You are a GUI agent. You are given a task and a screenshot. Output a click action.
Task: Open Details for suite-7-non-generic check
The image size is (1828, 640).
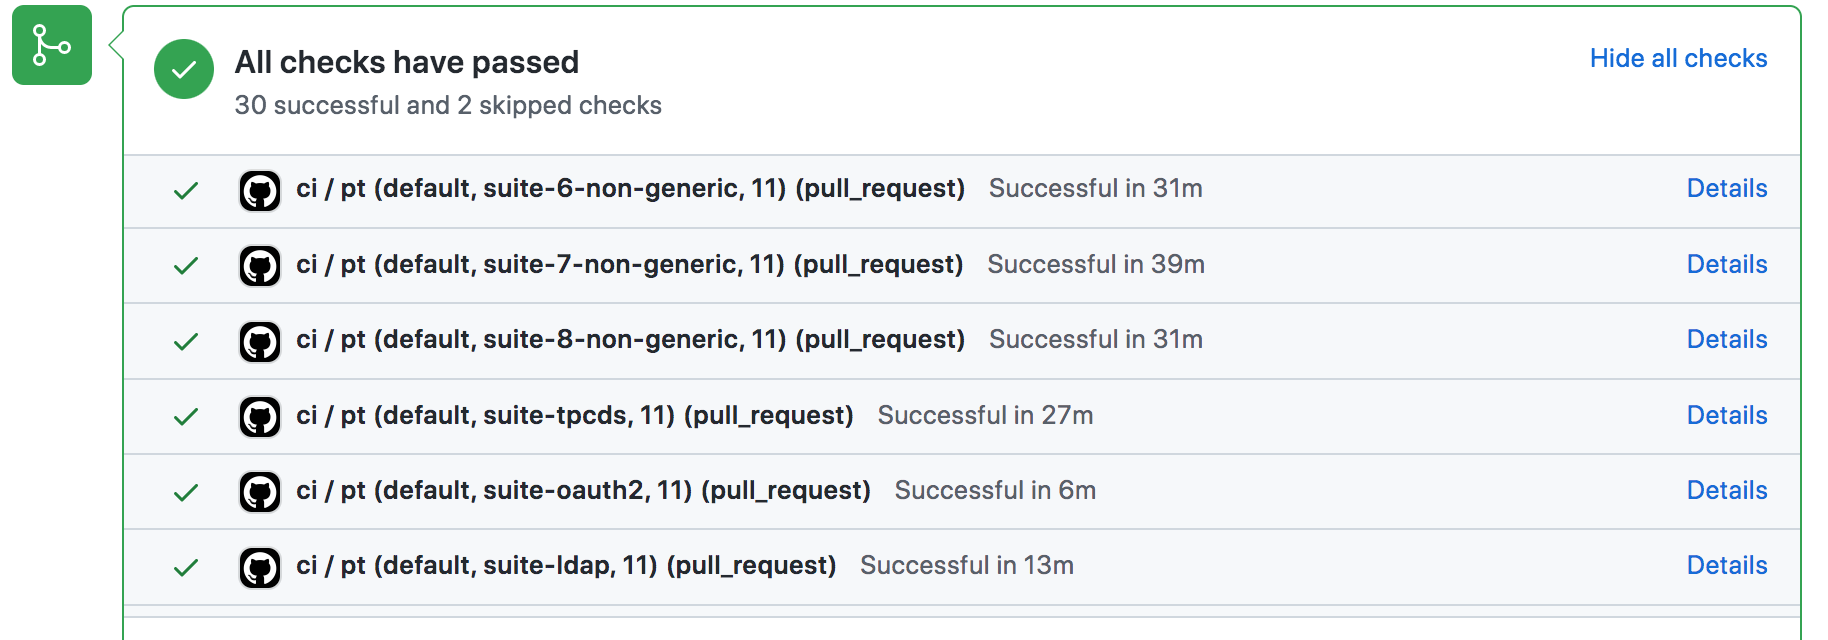pos(1726,264)
